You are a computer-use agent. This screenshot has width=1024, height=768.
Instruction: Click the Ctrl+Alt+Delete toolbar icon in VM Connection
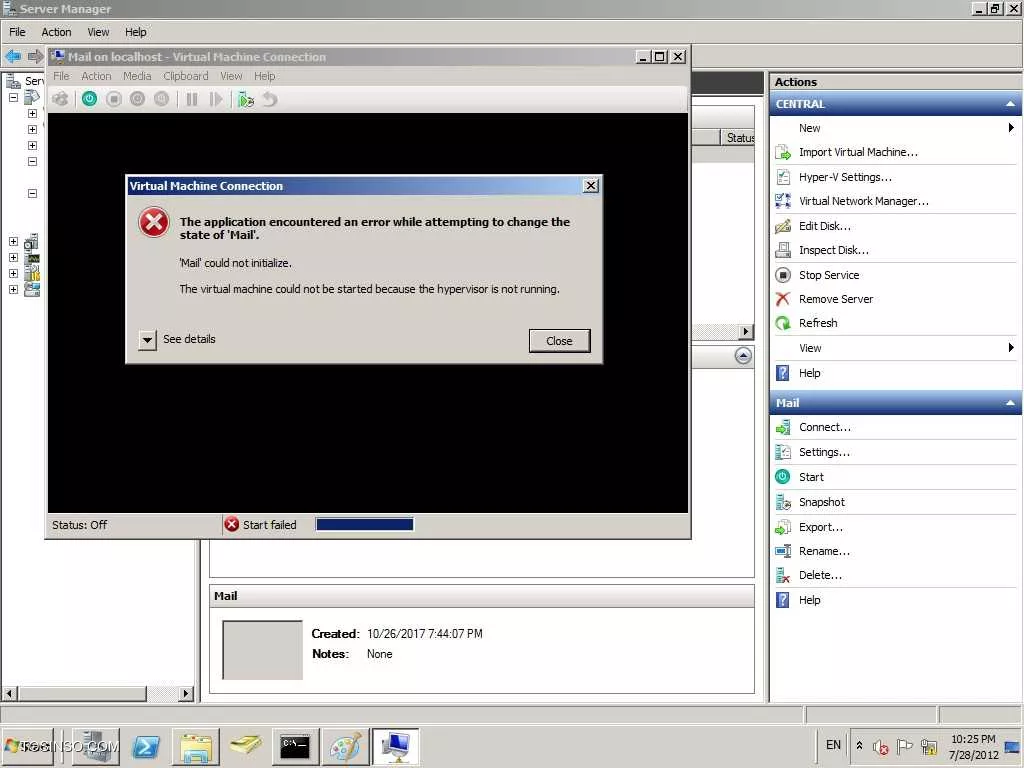click(x=60, y=99)
